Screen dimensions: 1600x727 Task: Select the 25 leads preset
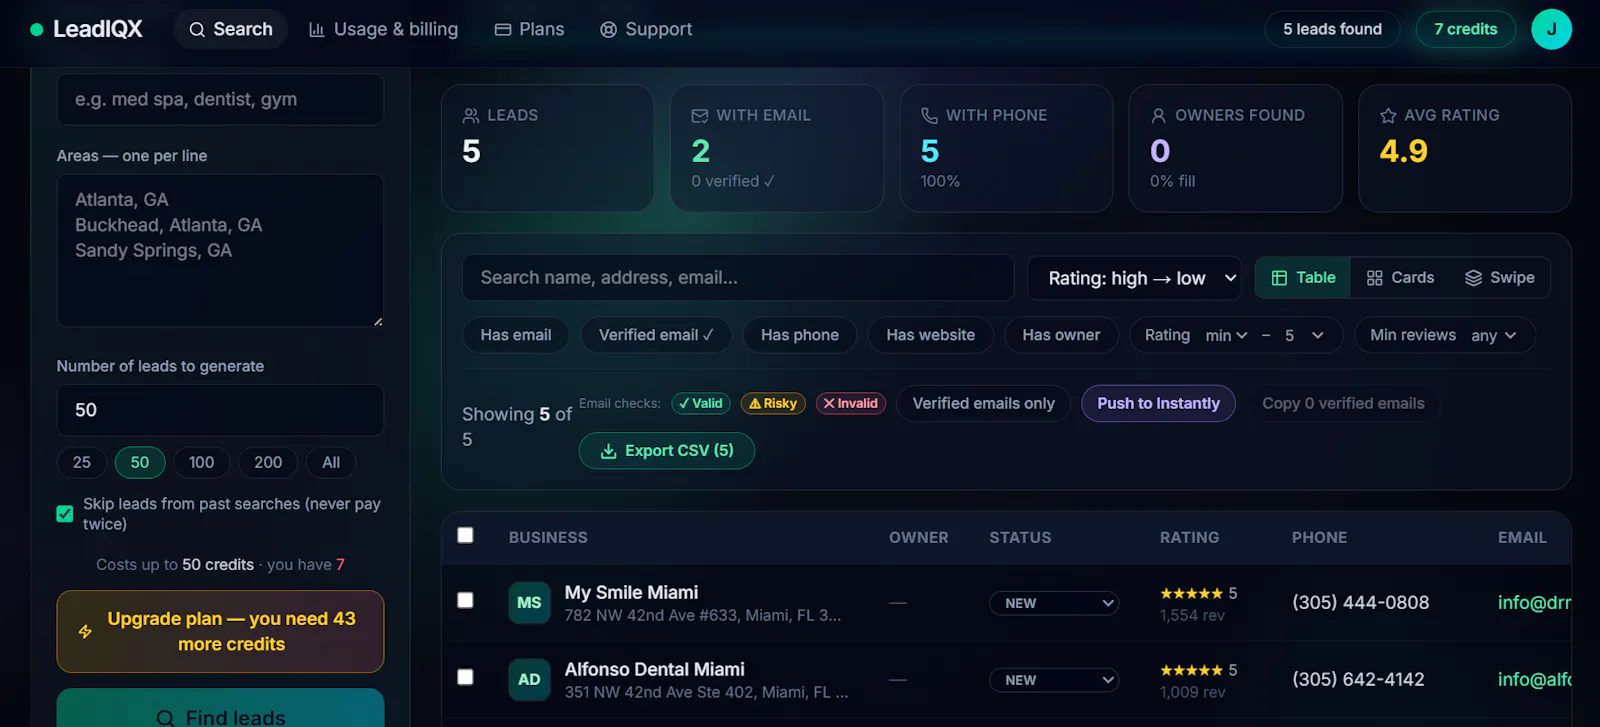82,462
